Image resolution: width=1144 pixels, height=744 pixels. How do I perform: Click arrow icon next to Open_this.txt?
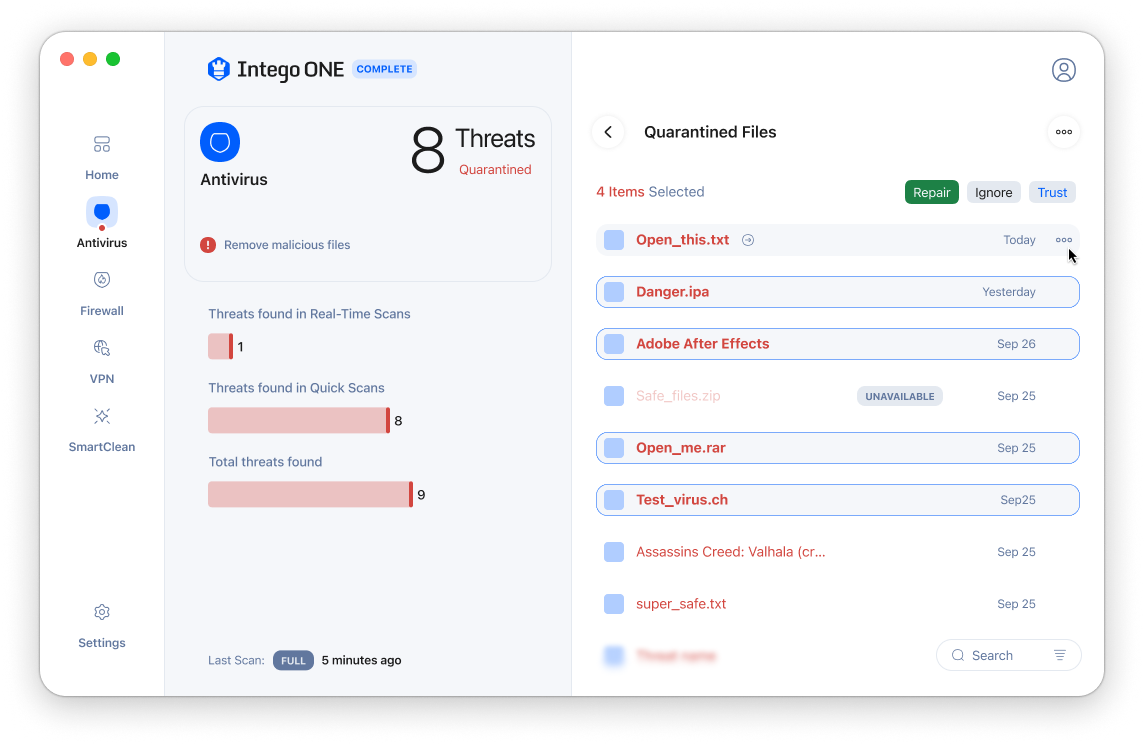coord(748,240)
